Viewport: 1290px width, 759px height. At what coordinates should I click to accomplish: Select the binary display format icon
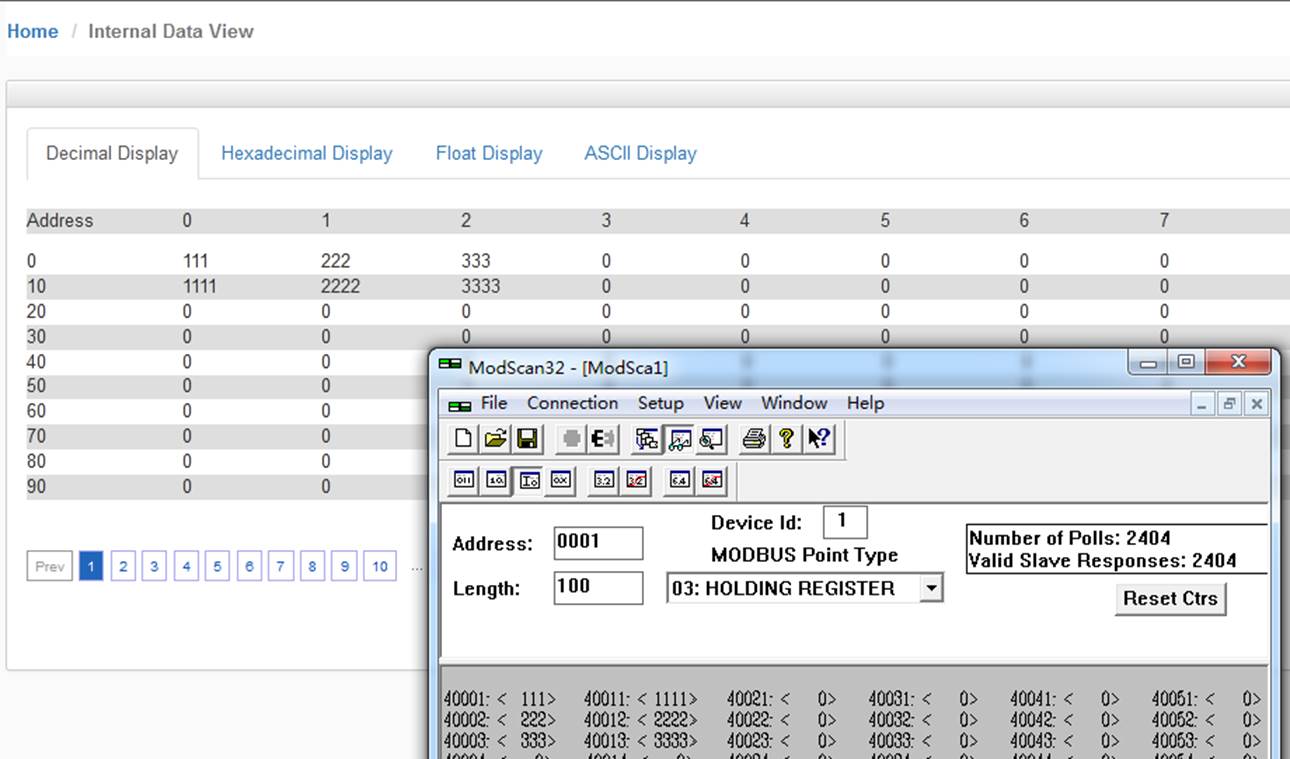tap(464, 480)
